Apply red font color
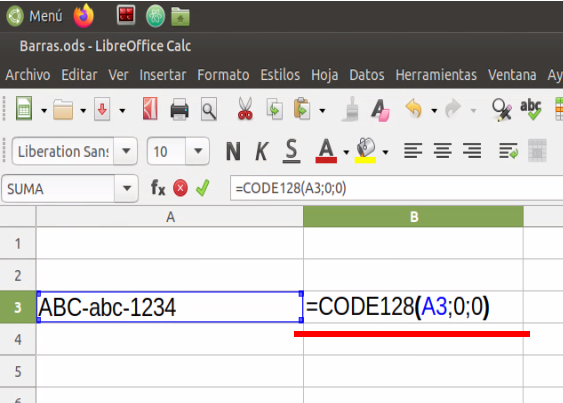 tap(326, 151)
